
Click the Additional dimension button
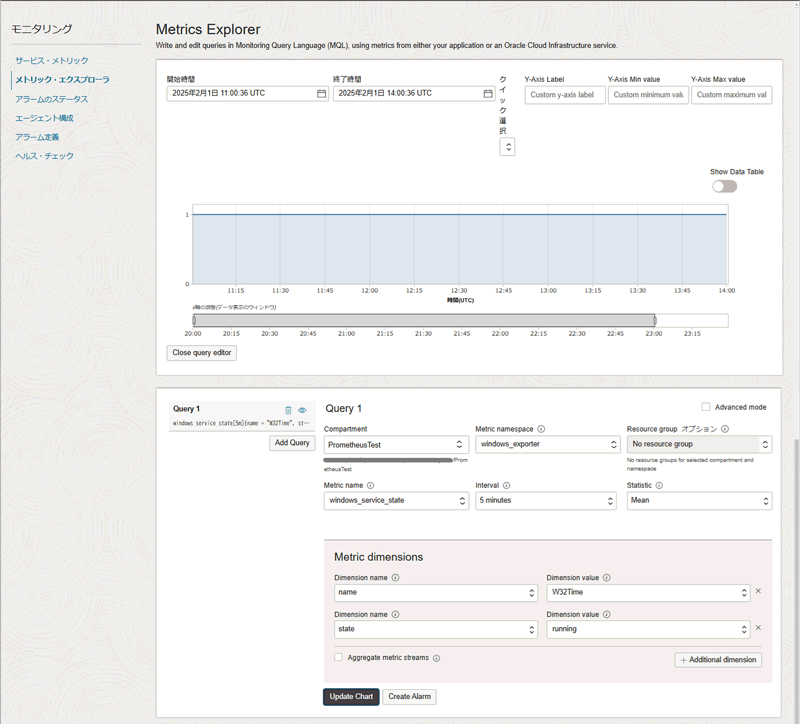coord(718,660)
